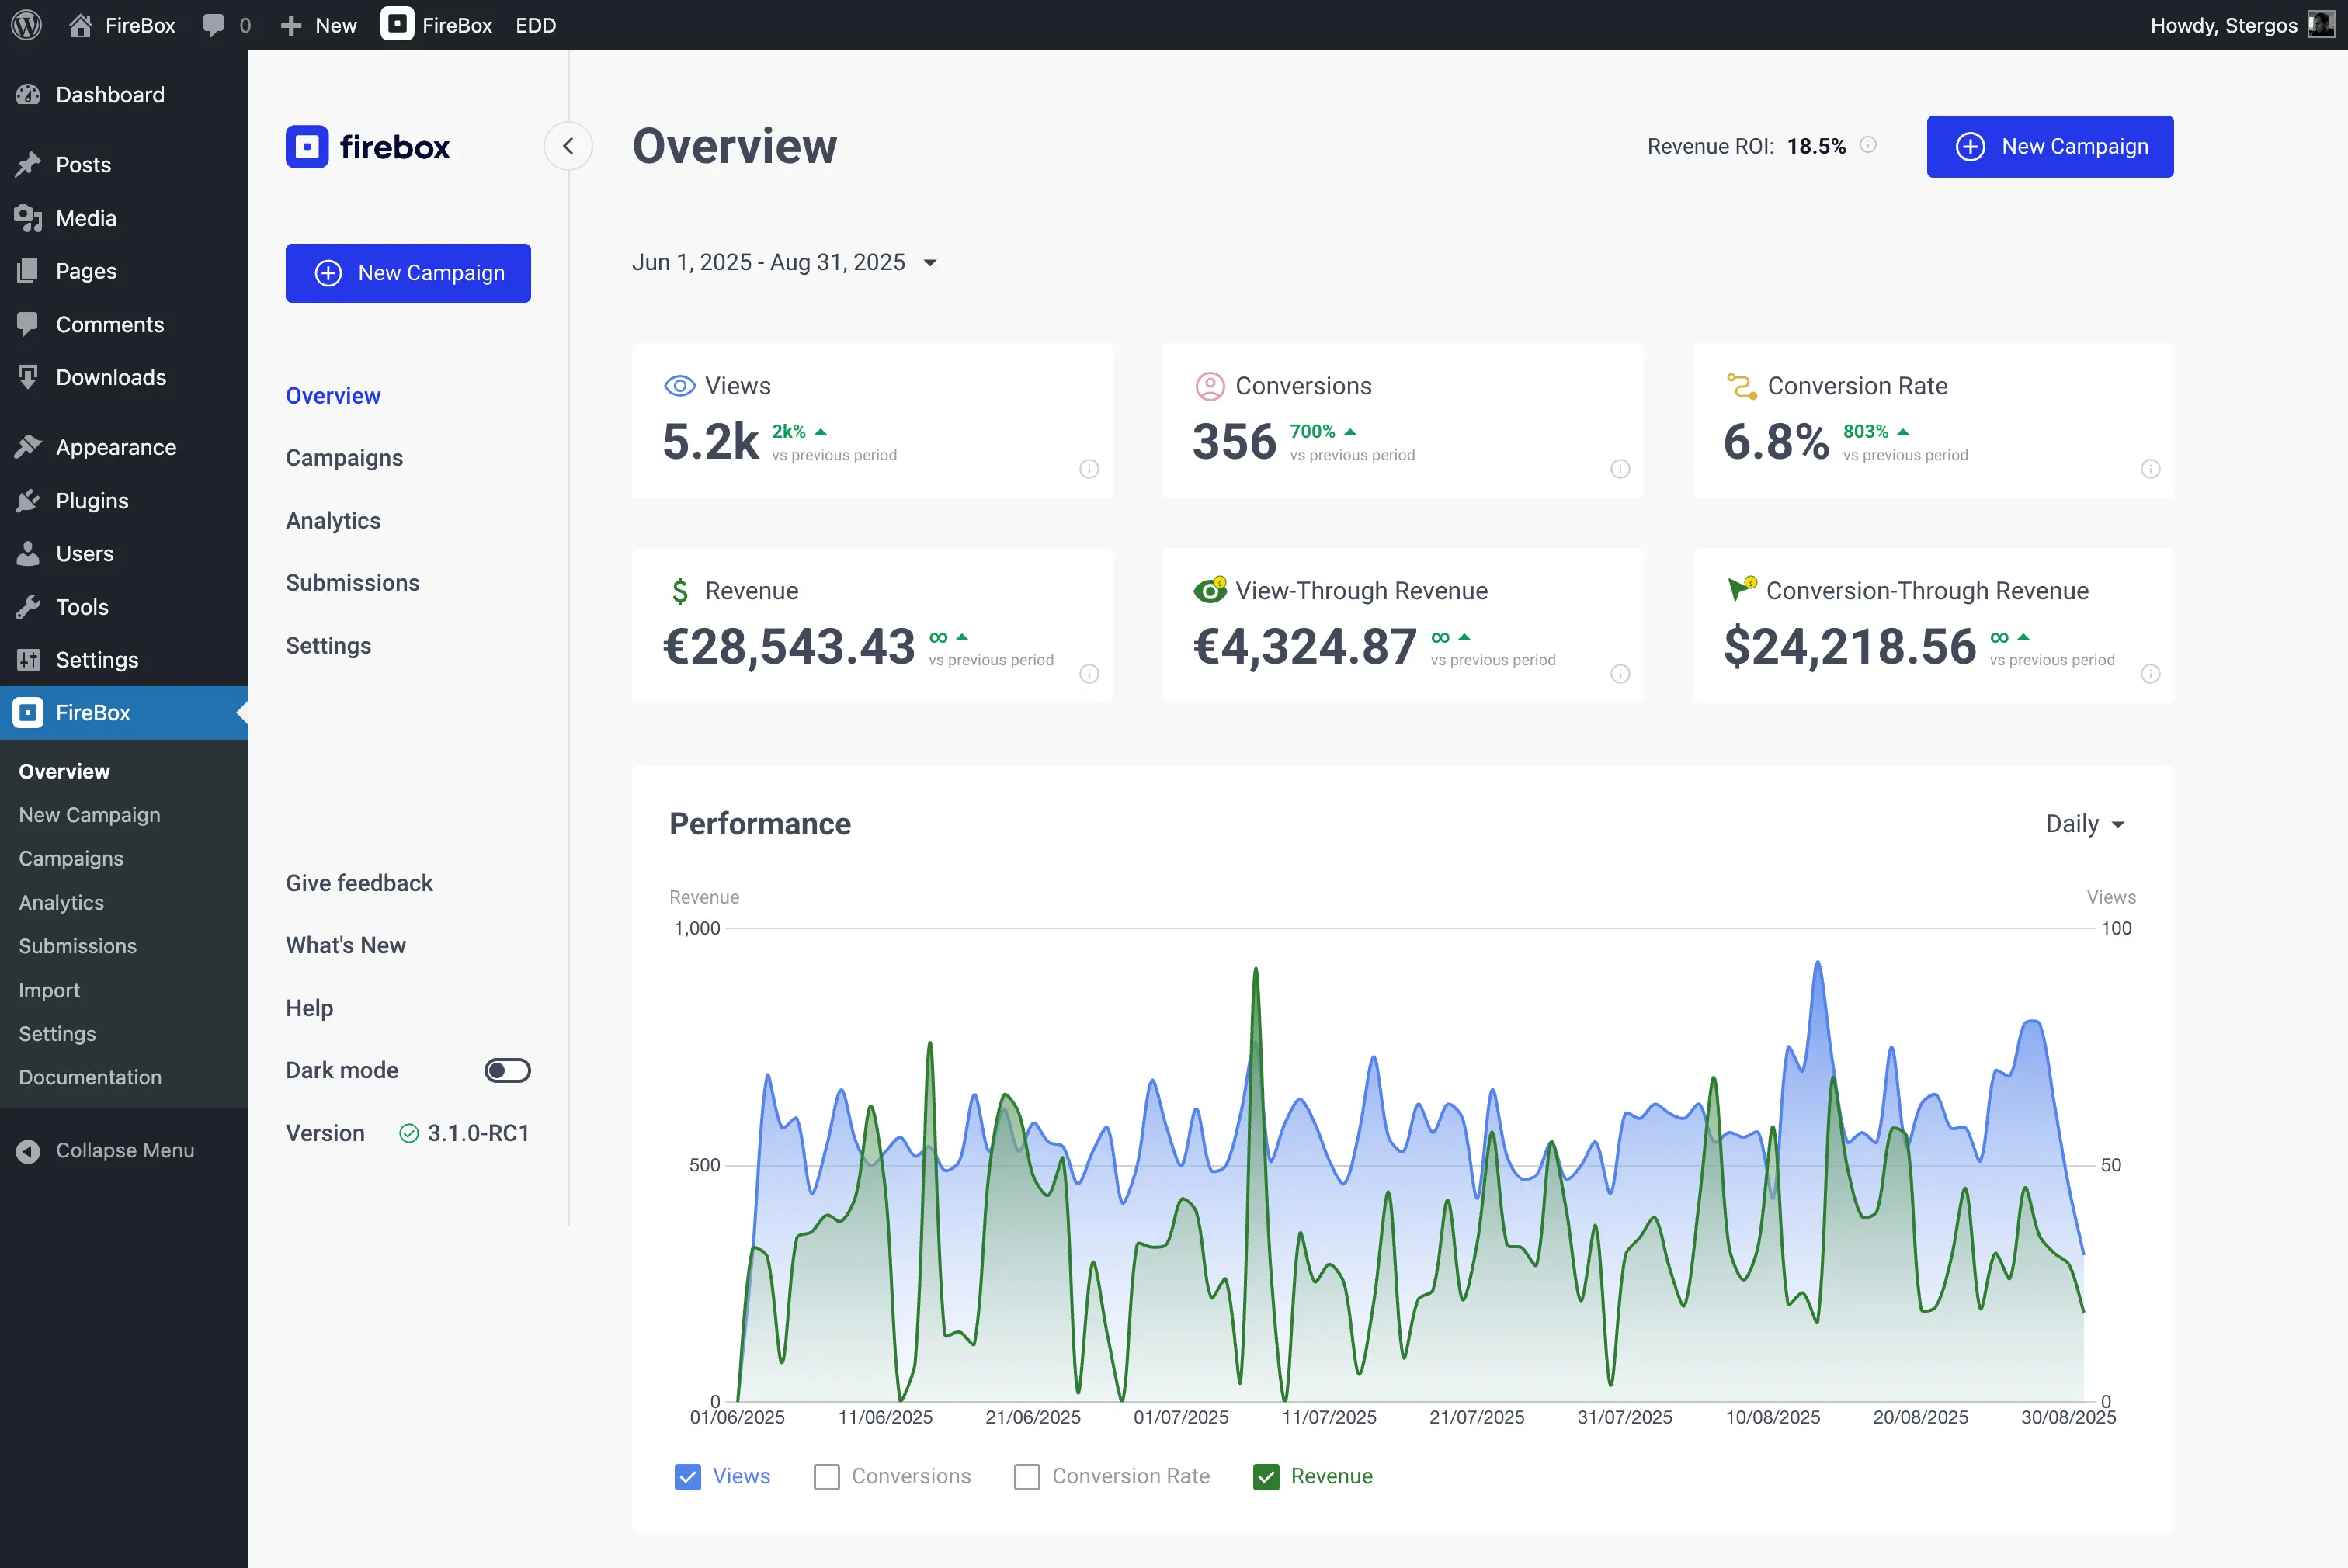The height and width of the screenshot is (1568, 2348).
Task: Click New Campaign button at top right
Action: pos(2050,147)
